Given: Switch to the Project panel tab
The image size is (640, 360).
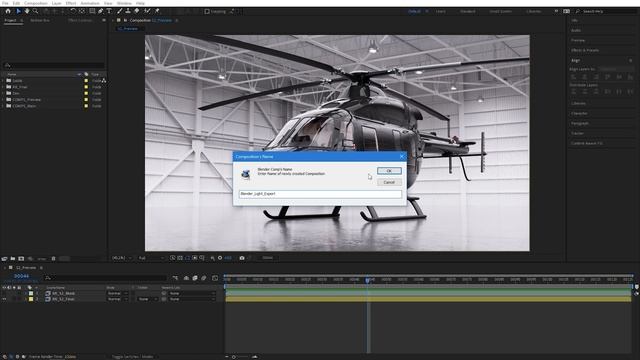Looking at the screenshot, I should [x=11, y=20].
